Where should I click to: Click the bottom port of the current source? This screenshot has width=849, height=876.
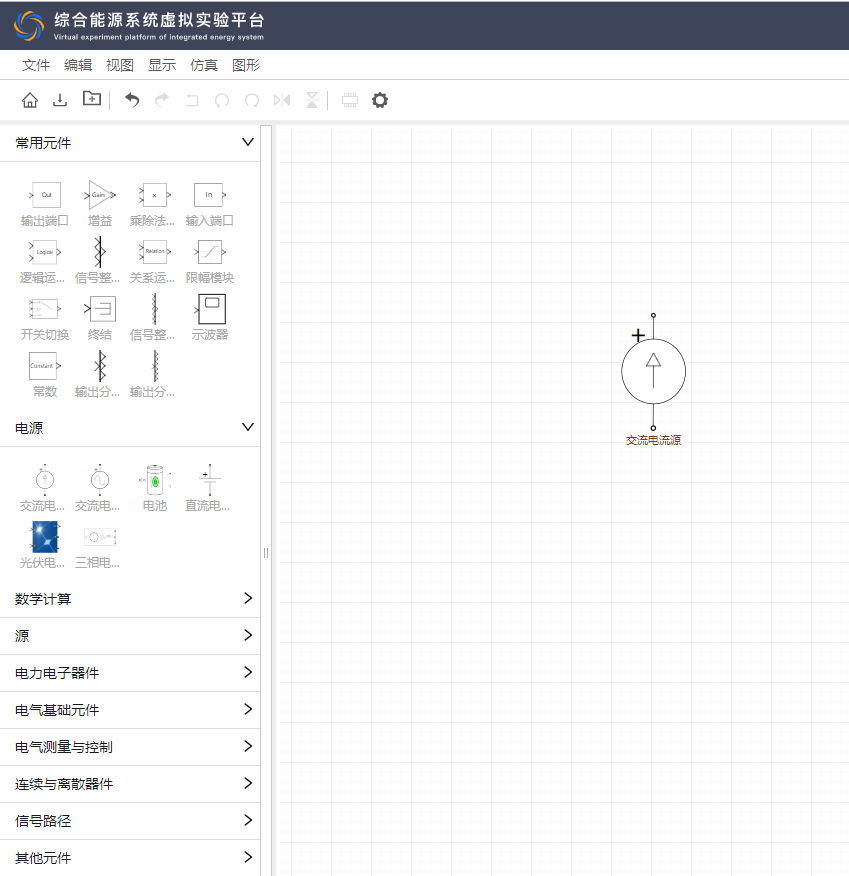click(654, 429)
